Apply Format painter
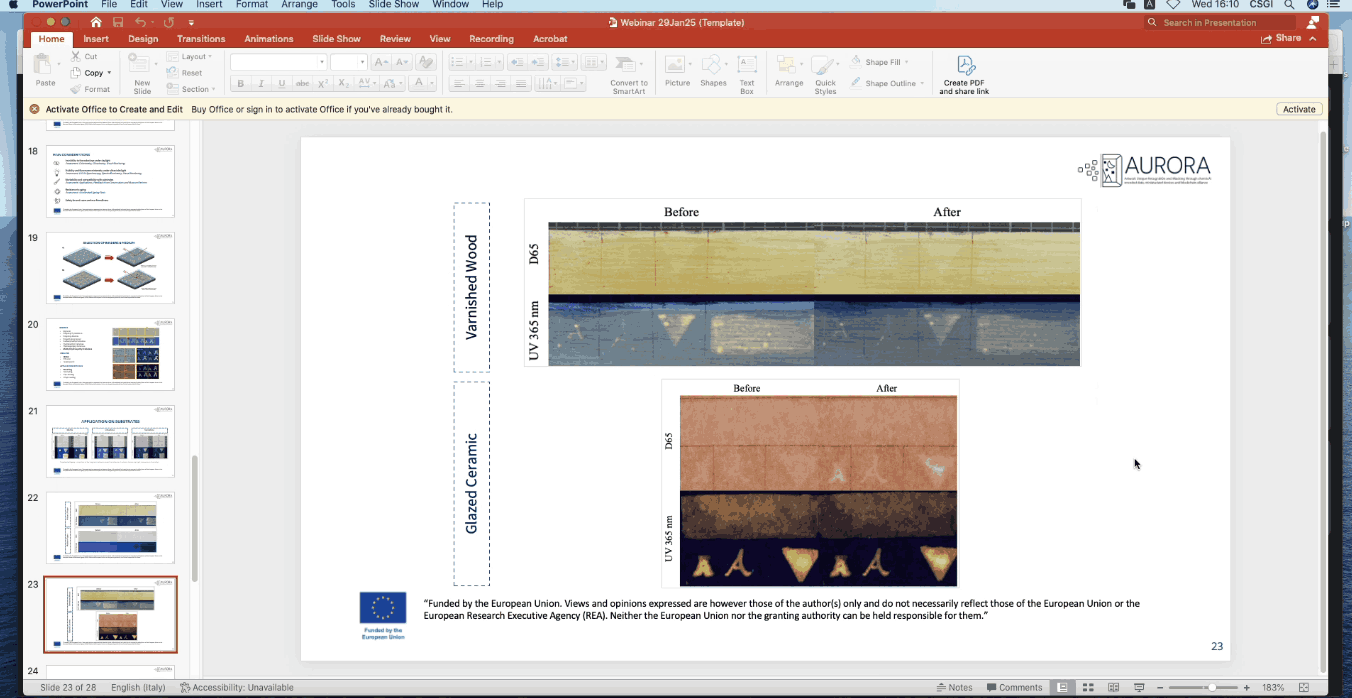 point(90,89)
